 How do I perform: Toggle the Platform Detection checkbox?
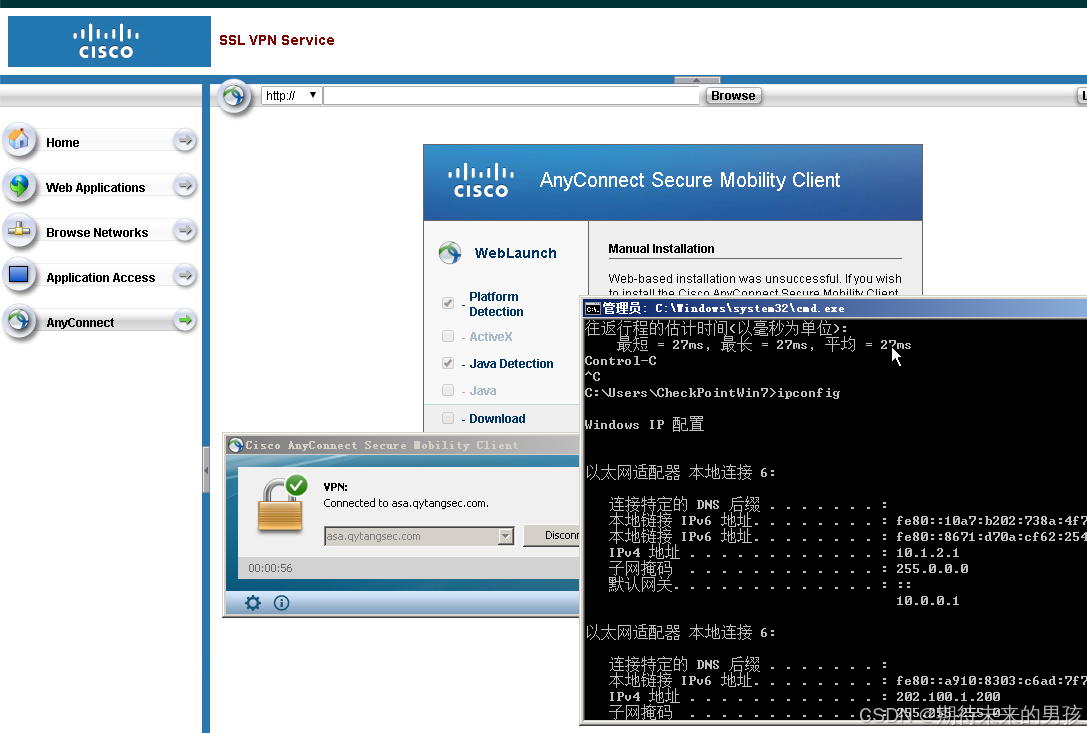pyautogui.click(x=448, y=303)
